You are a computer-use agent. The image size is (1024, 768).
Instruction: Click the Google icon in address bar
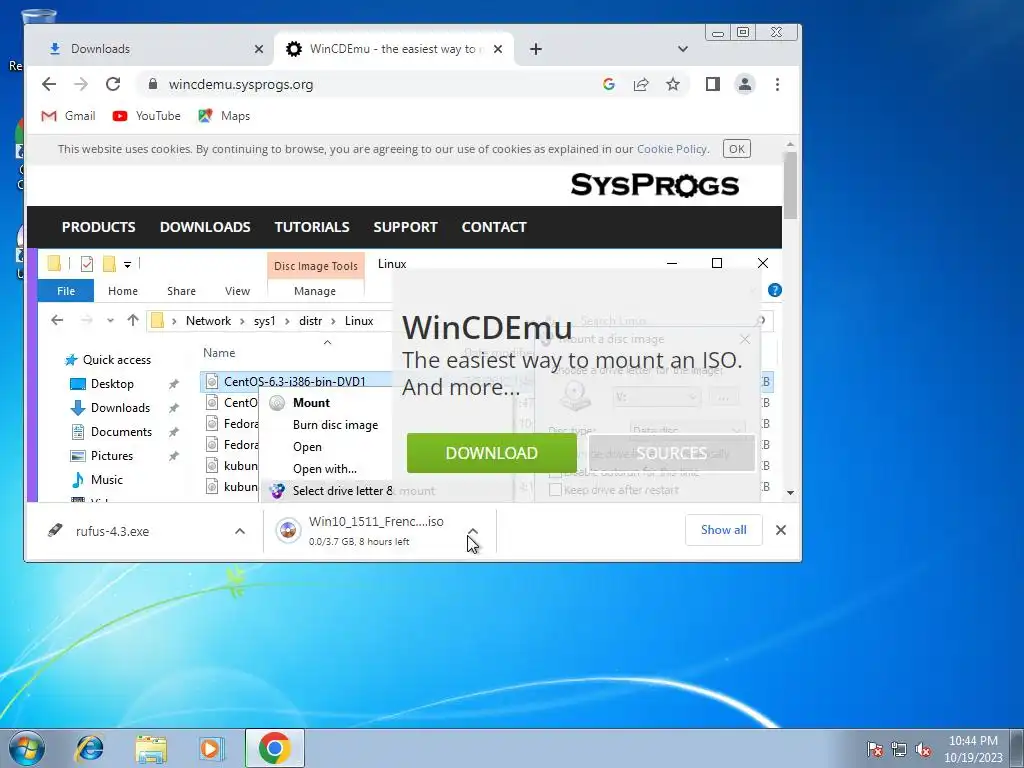609,84
